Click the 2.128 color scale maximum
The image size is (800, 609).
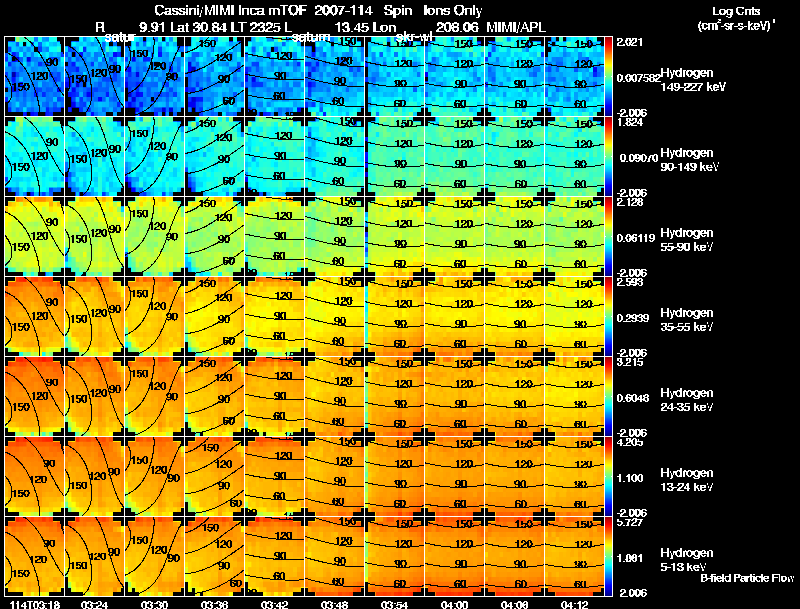[x=629, y=202]
